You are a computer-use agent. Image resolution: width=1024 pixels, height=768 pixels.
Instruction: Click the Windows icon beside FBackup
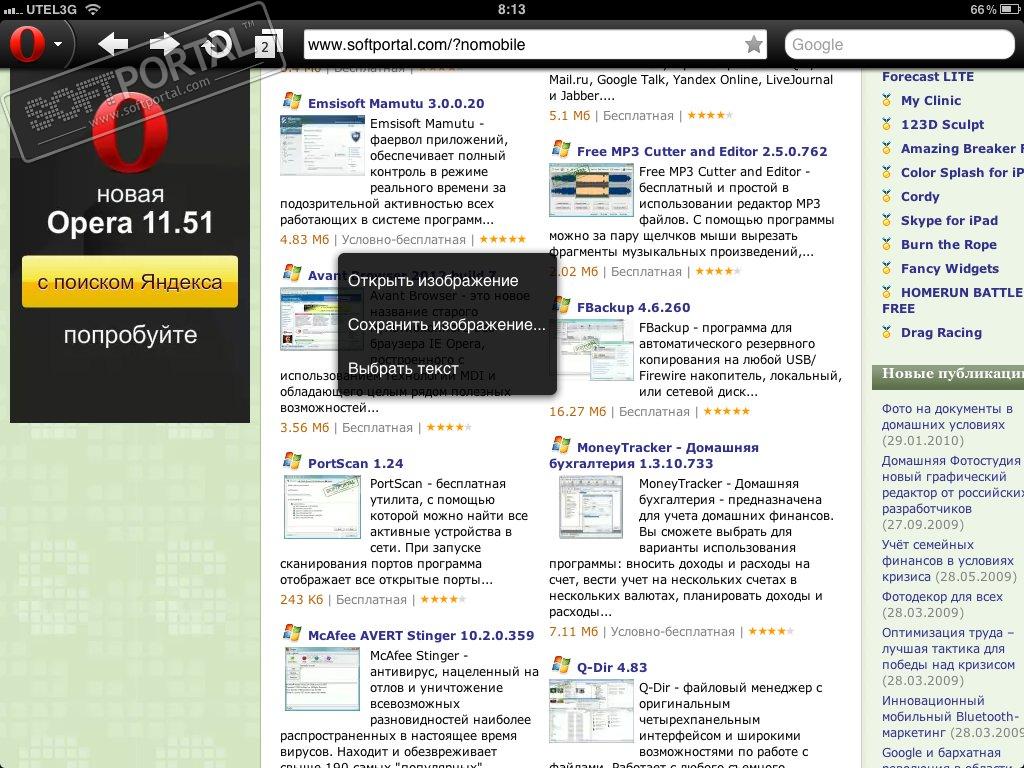coord(560,305)
